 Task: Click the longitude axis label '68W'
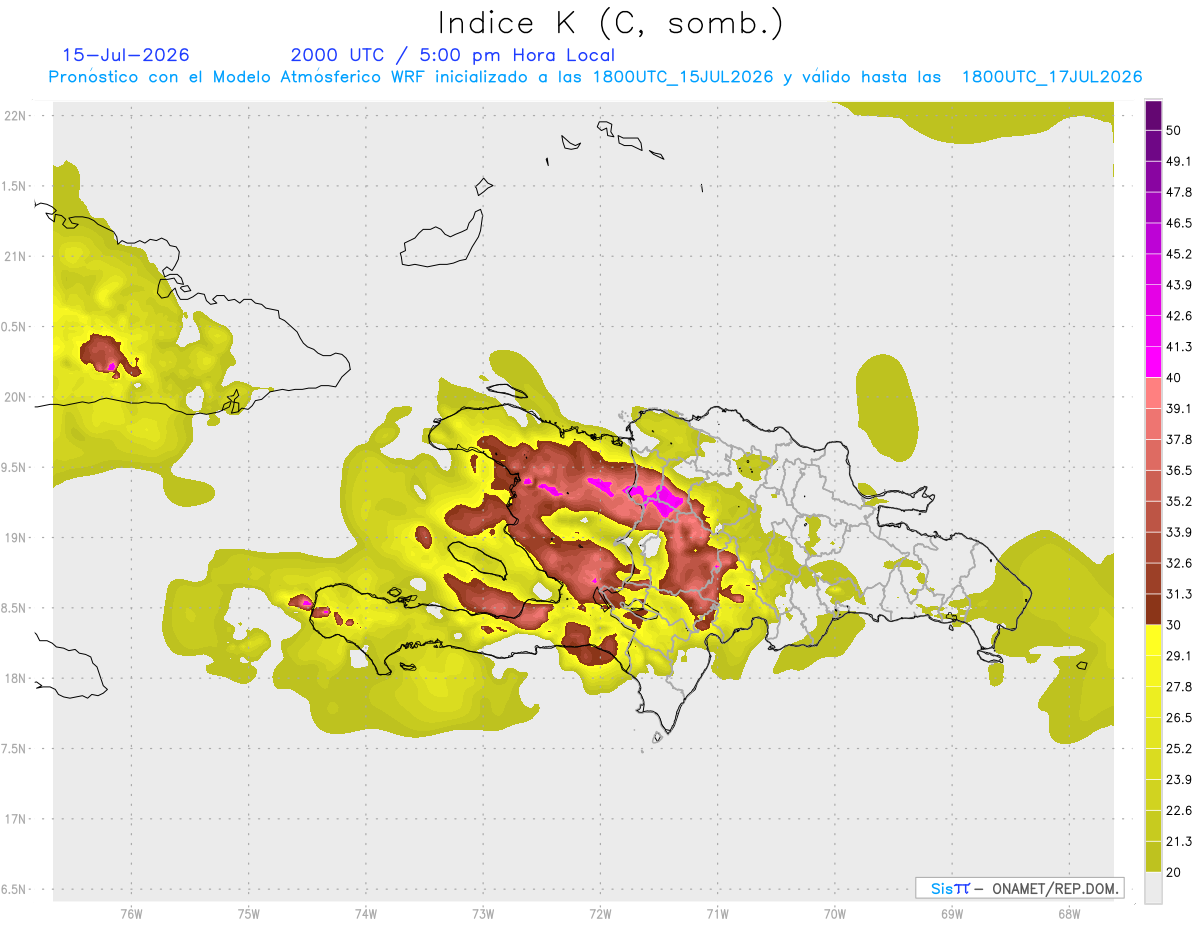[x=1069, y=914]
